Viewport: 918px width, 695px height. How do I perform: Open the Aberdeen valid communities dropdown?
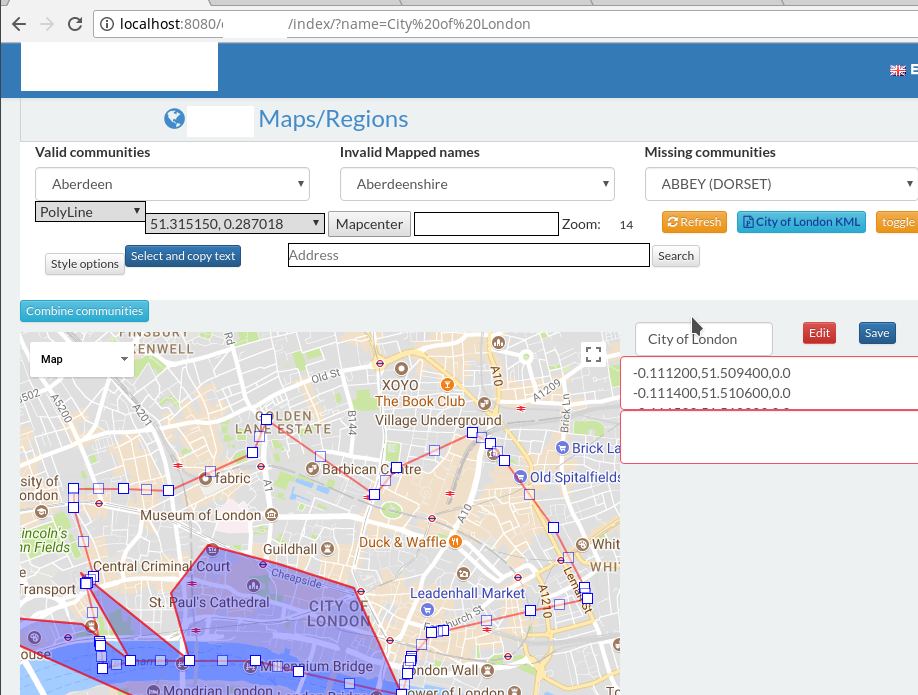pyautogui.click(x=172, y=184)
